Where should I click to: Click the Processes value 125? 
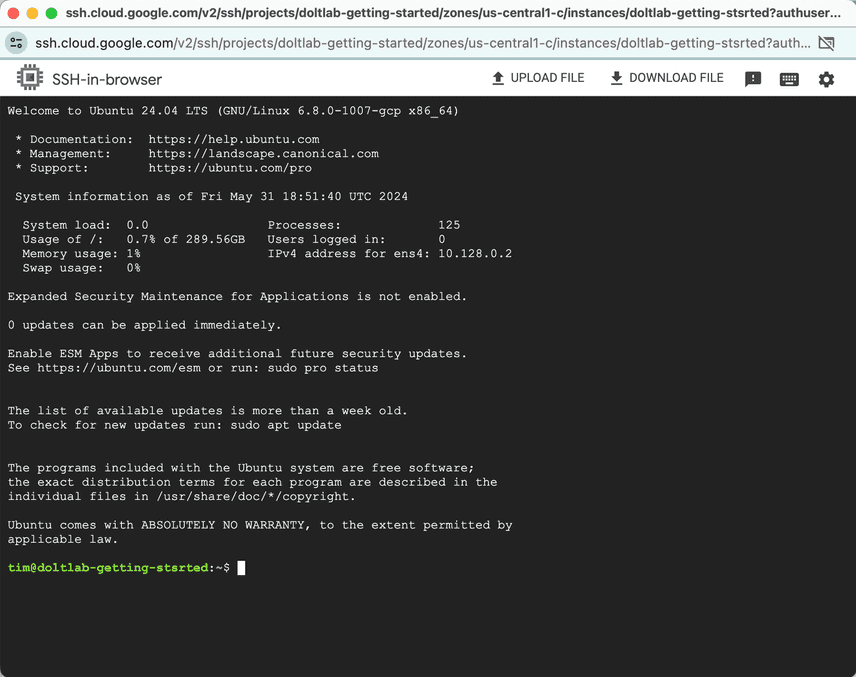(449, 225)
